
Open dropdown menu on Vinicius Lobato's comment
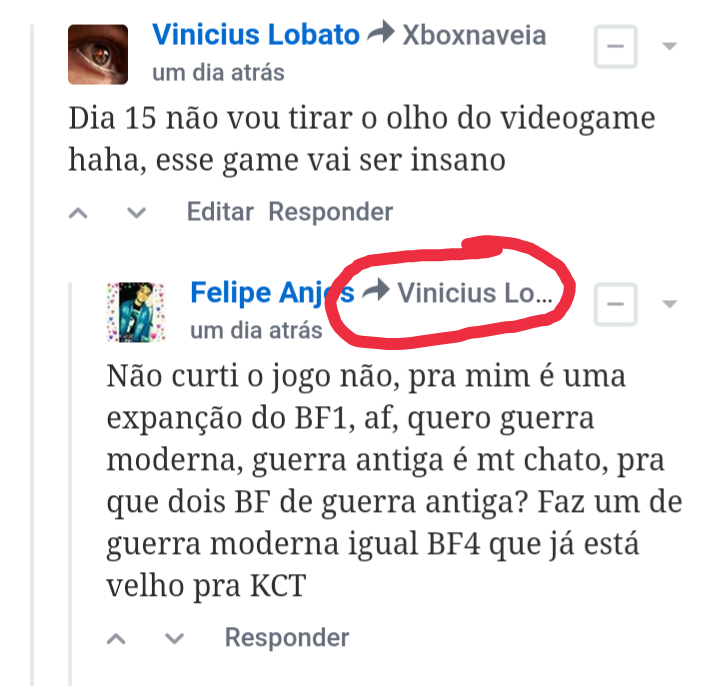(669, 46)
